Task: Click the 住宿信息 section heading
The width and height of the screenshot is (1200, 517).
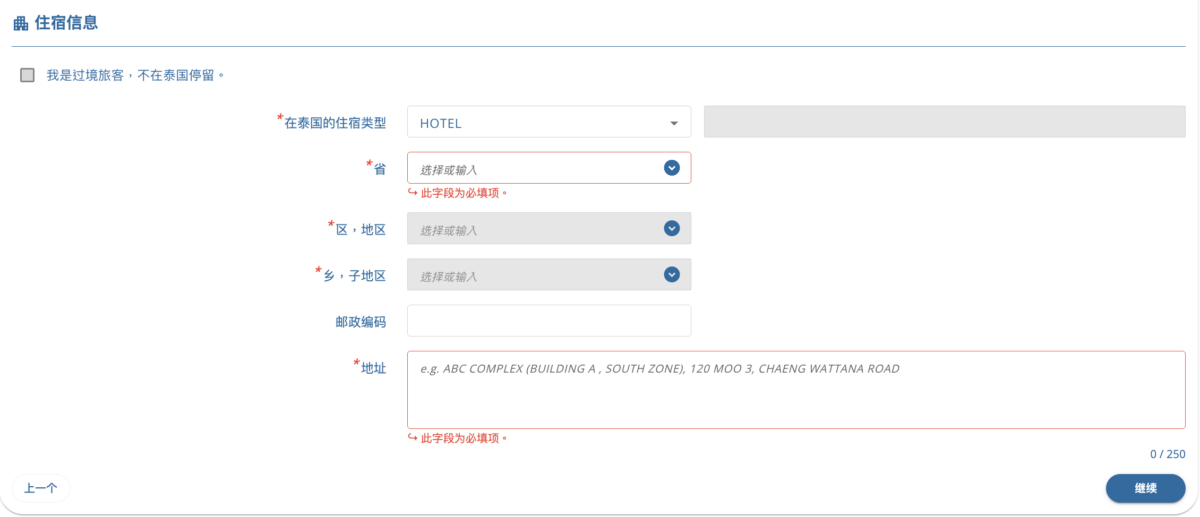Action: (x=66, y=23)
